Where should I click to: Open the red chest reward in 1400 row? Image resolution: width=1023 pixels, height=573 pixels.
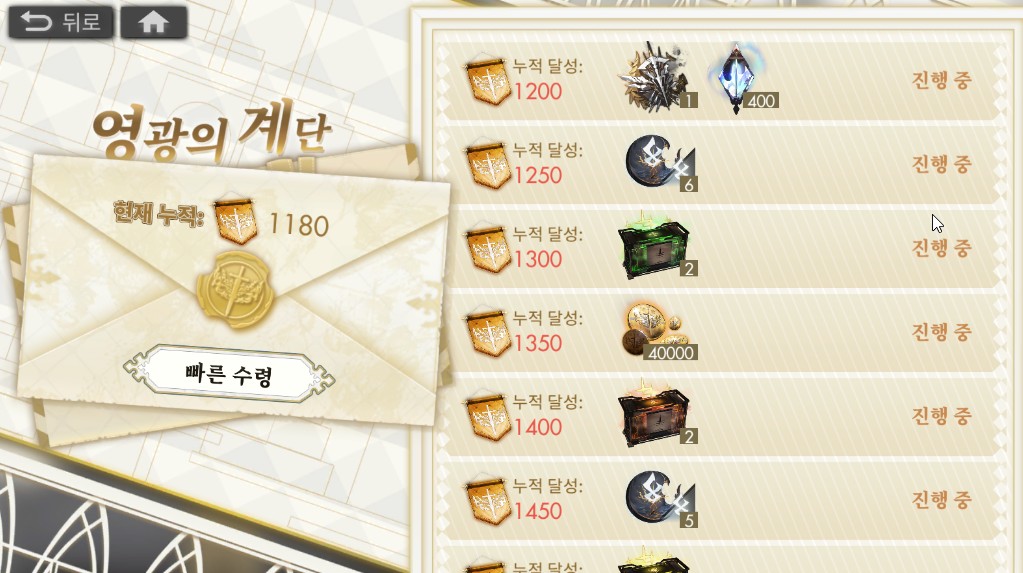(656, 414)
